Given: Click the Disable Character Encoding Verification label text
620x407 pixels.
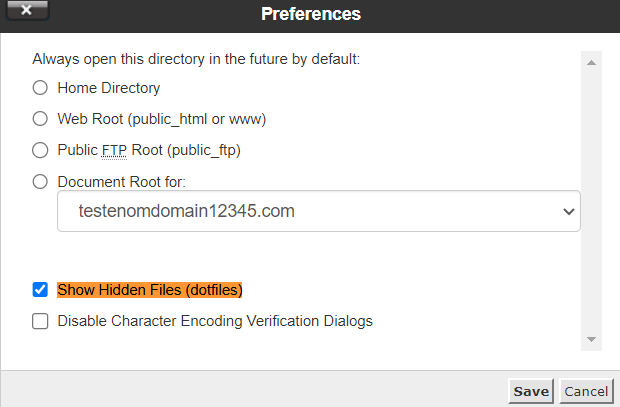Looking at the screenshot, I should [x=215, y=322].
